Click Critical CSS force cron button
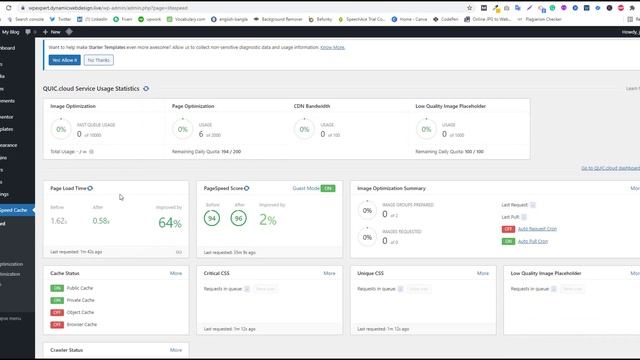Image resolution: width=640 pixels, height=360 pixels. pyautogui.click(x=265, y=289)
